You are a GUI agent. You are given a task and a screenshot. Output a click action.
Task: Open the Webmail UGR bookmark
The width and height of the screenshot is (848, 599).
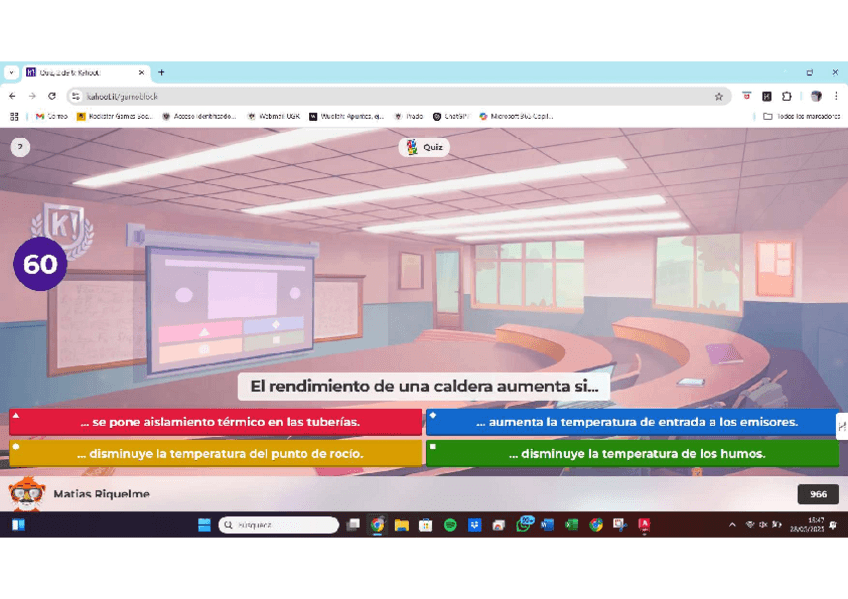[274, 116]
